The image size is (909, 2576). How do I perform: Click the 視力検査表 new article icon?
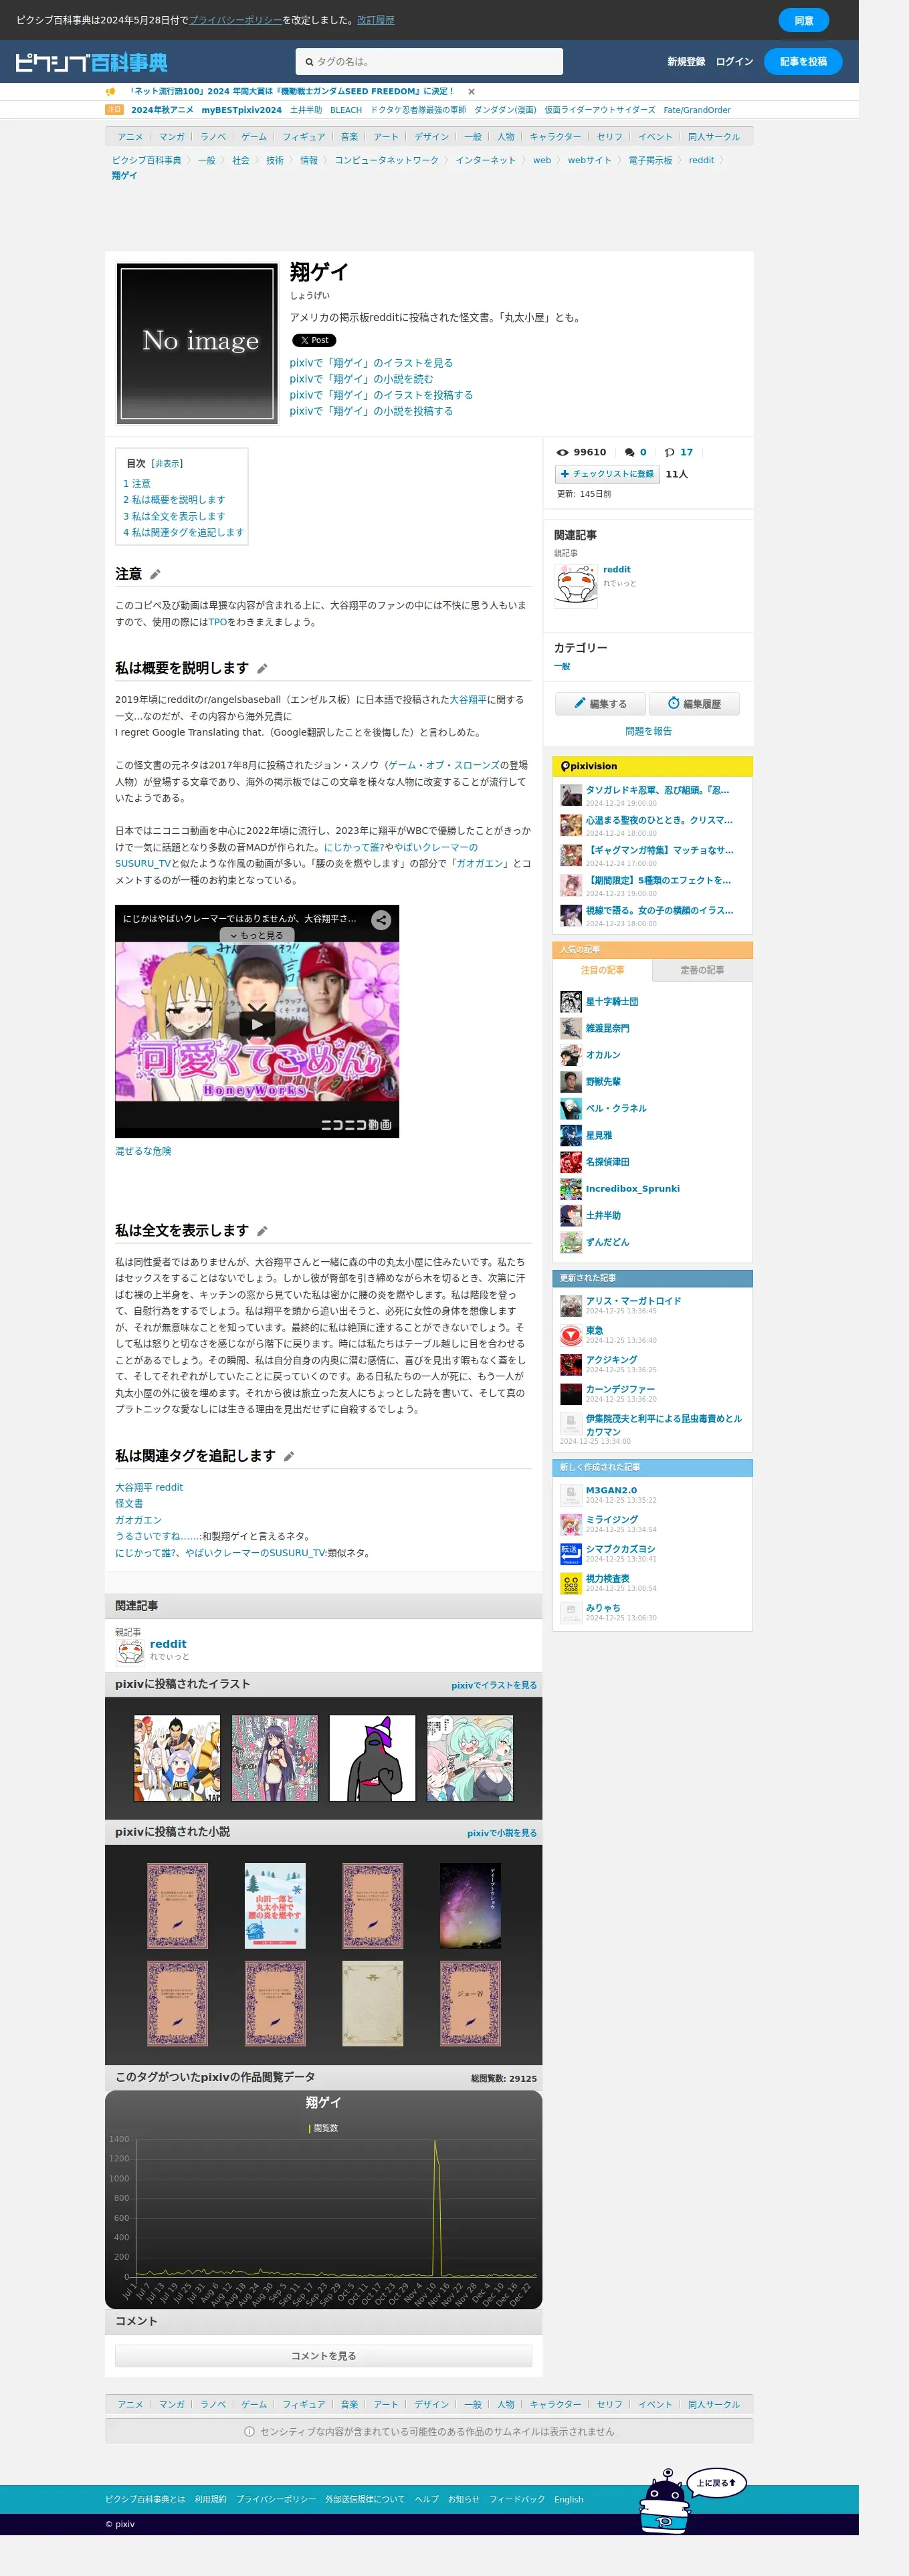click(571, 1583)
